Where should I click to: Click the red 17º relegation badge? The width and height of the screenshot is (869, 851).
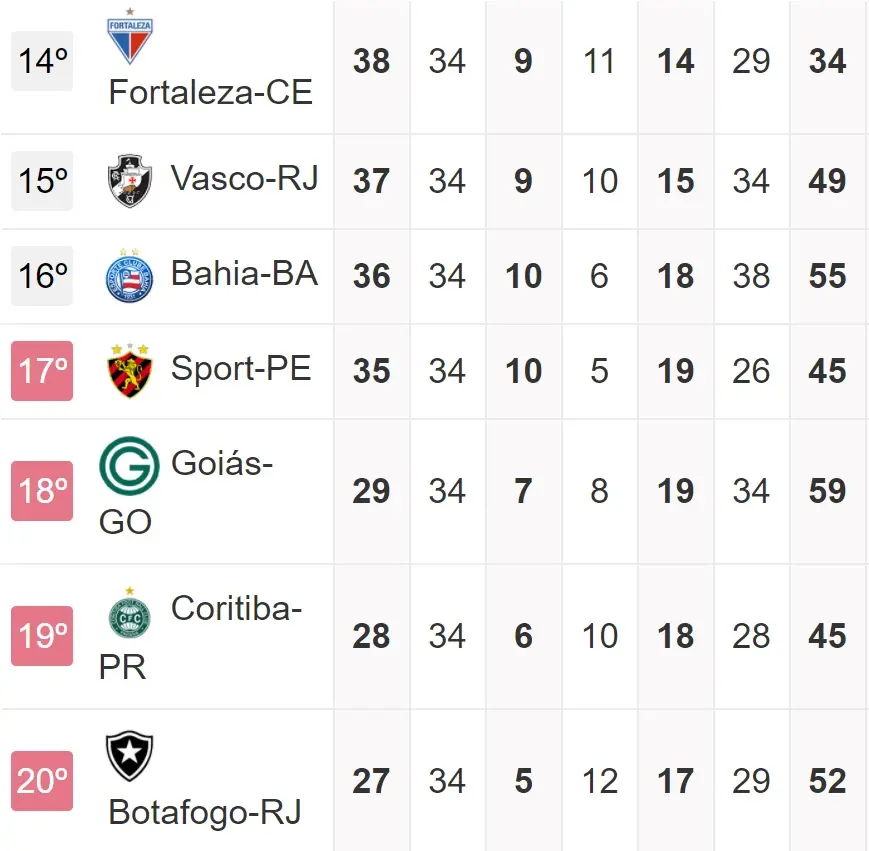coord(42,371)
